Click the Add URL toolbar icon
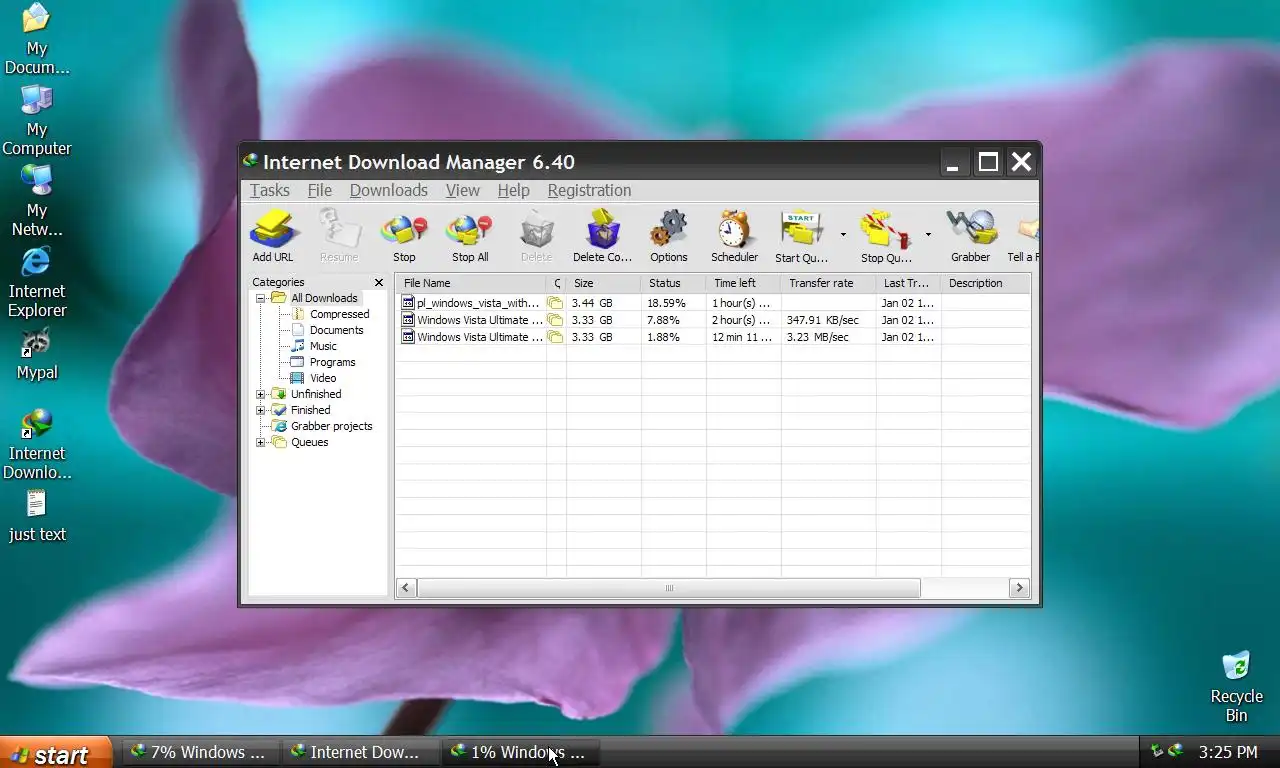Viewport: 1280px width, 768px height. point(273,236)
